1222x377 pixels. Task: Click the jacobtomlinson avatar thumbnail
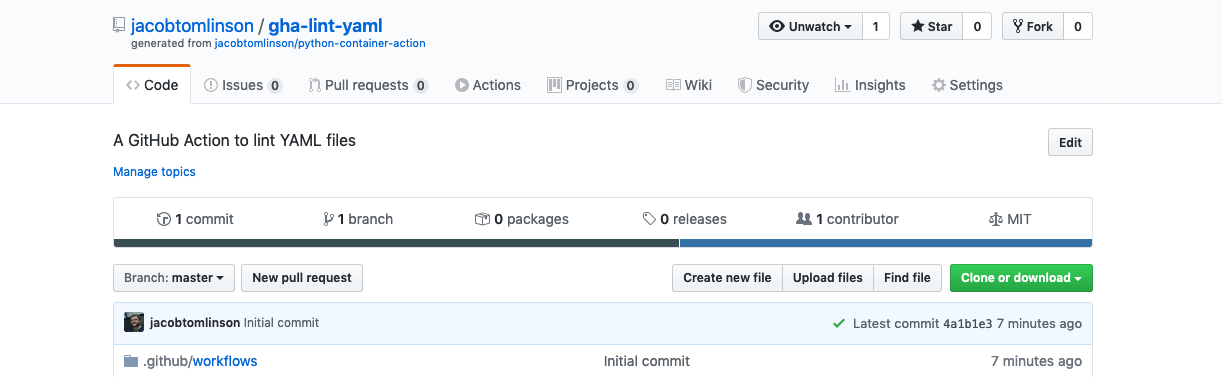pos(134,323)
